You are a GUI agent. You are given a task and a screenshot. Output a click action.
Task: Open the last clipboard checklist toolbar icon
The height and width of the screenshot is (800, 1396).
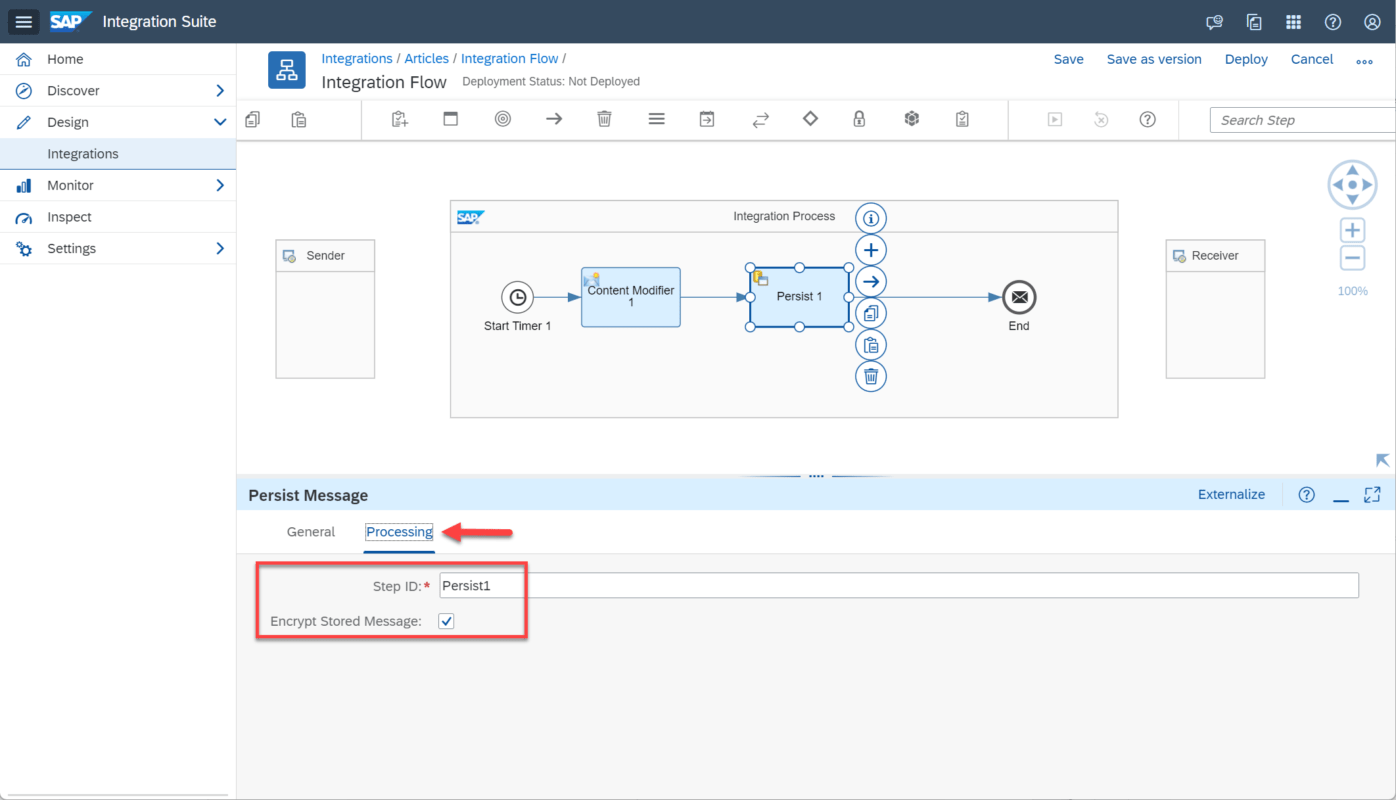[x=962, y=119]
